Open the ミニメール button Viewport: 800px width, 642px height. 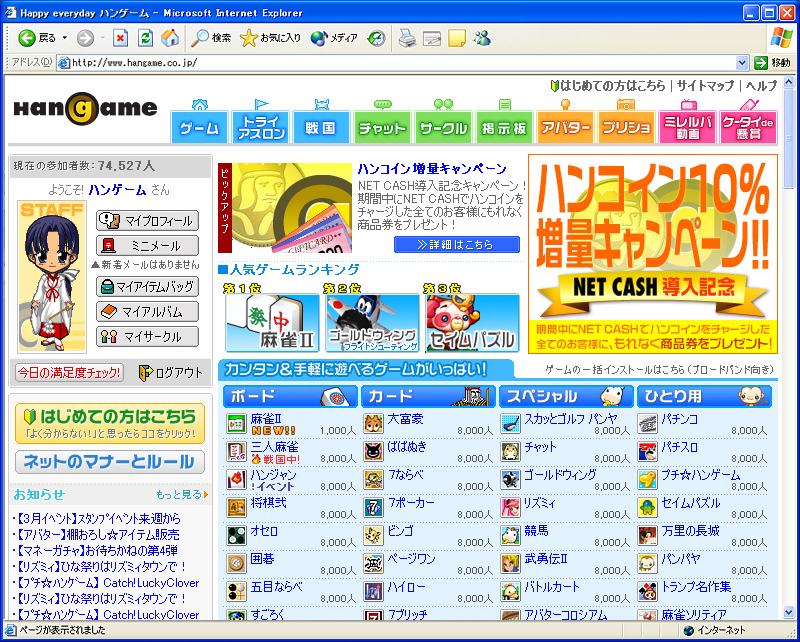coord(147,246)
